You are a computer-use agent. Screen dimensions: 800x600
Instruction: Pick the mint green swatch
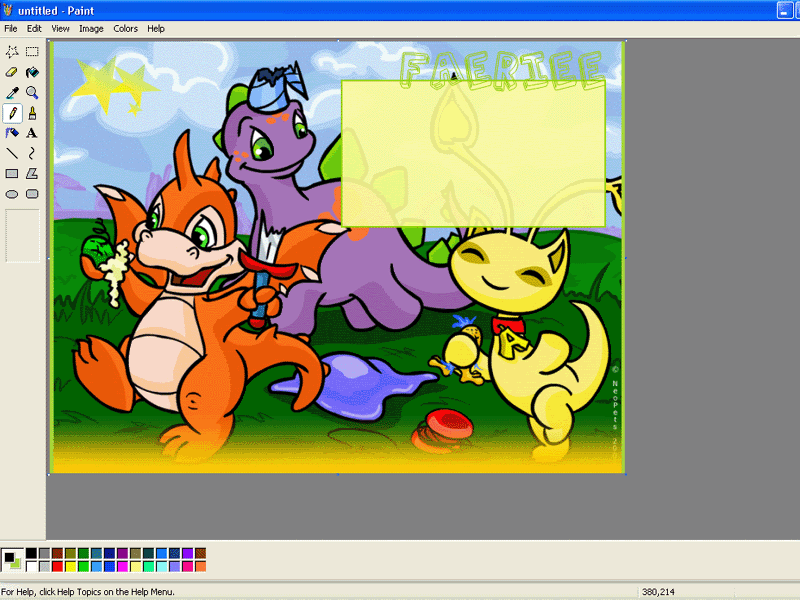coord(148,566)
